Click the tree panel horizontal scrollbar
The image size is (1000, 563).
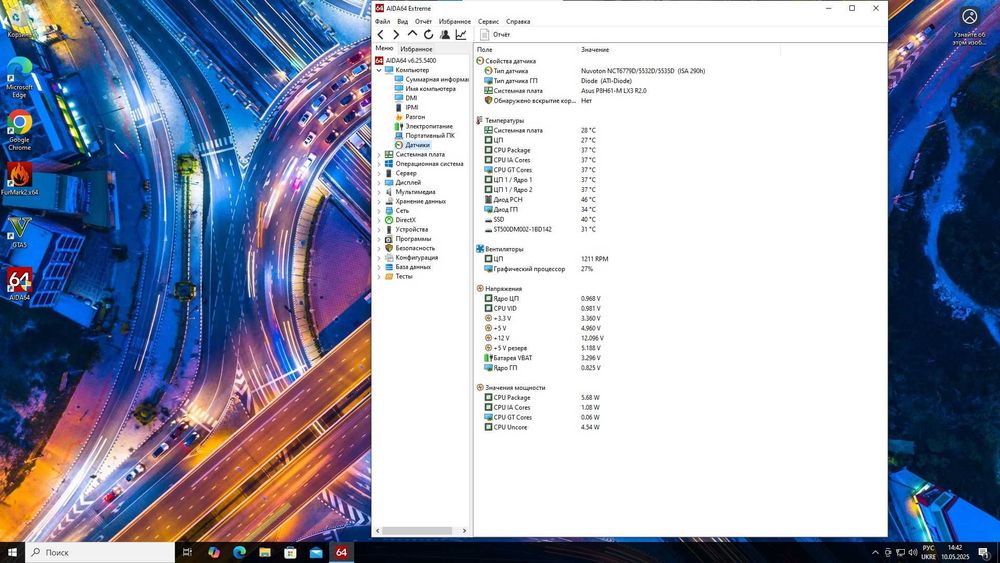417,530
